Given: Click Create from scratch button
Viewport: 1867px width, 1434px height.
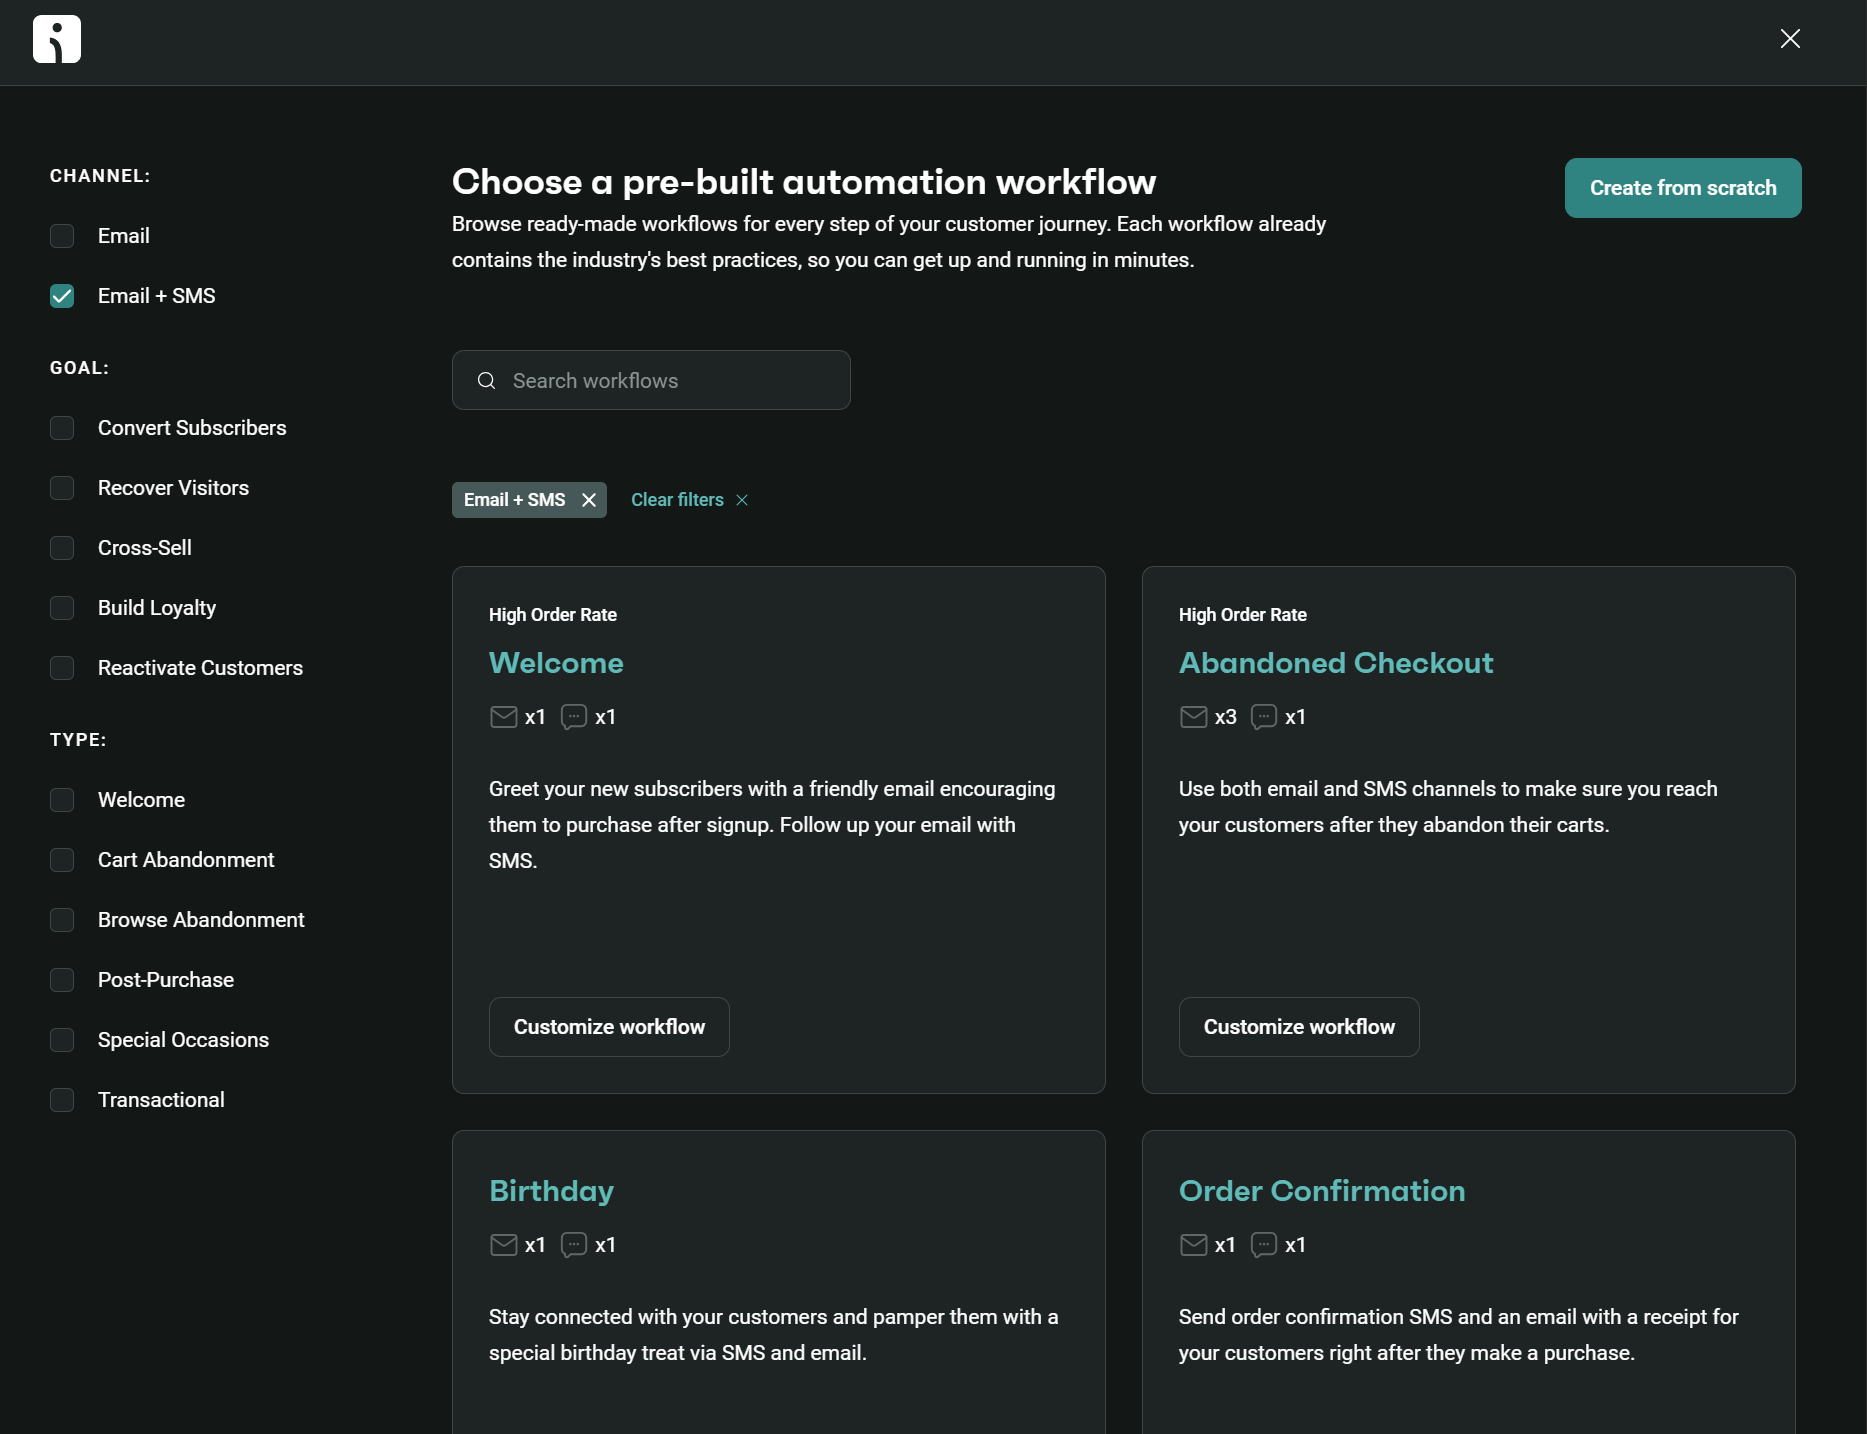Looking at the screenshot, I should (x=1683, y=188).
